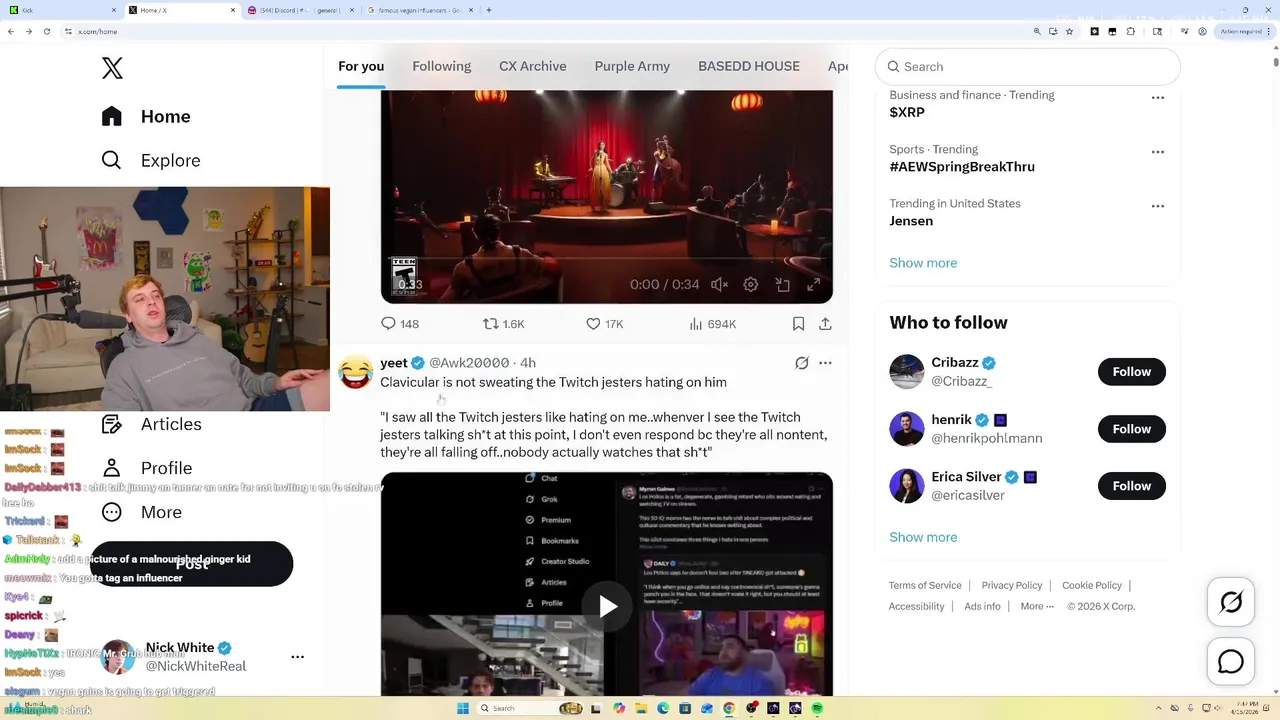1280x720 pixels.
Task: Share the stage video post
Action: pos(825,324)
